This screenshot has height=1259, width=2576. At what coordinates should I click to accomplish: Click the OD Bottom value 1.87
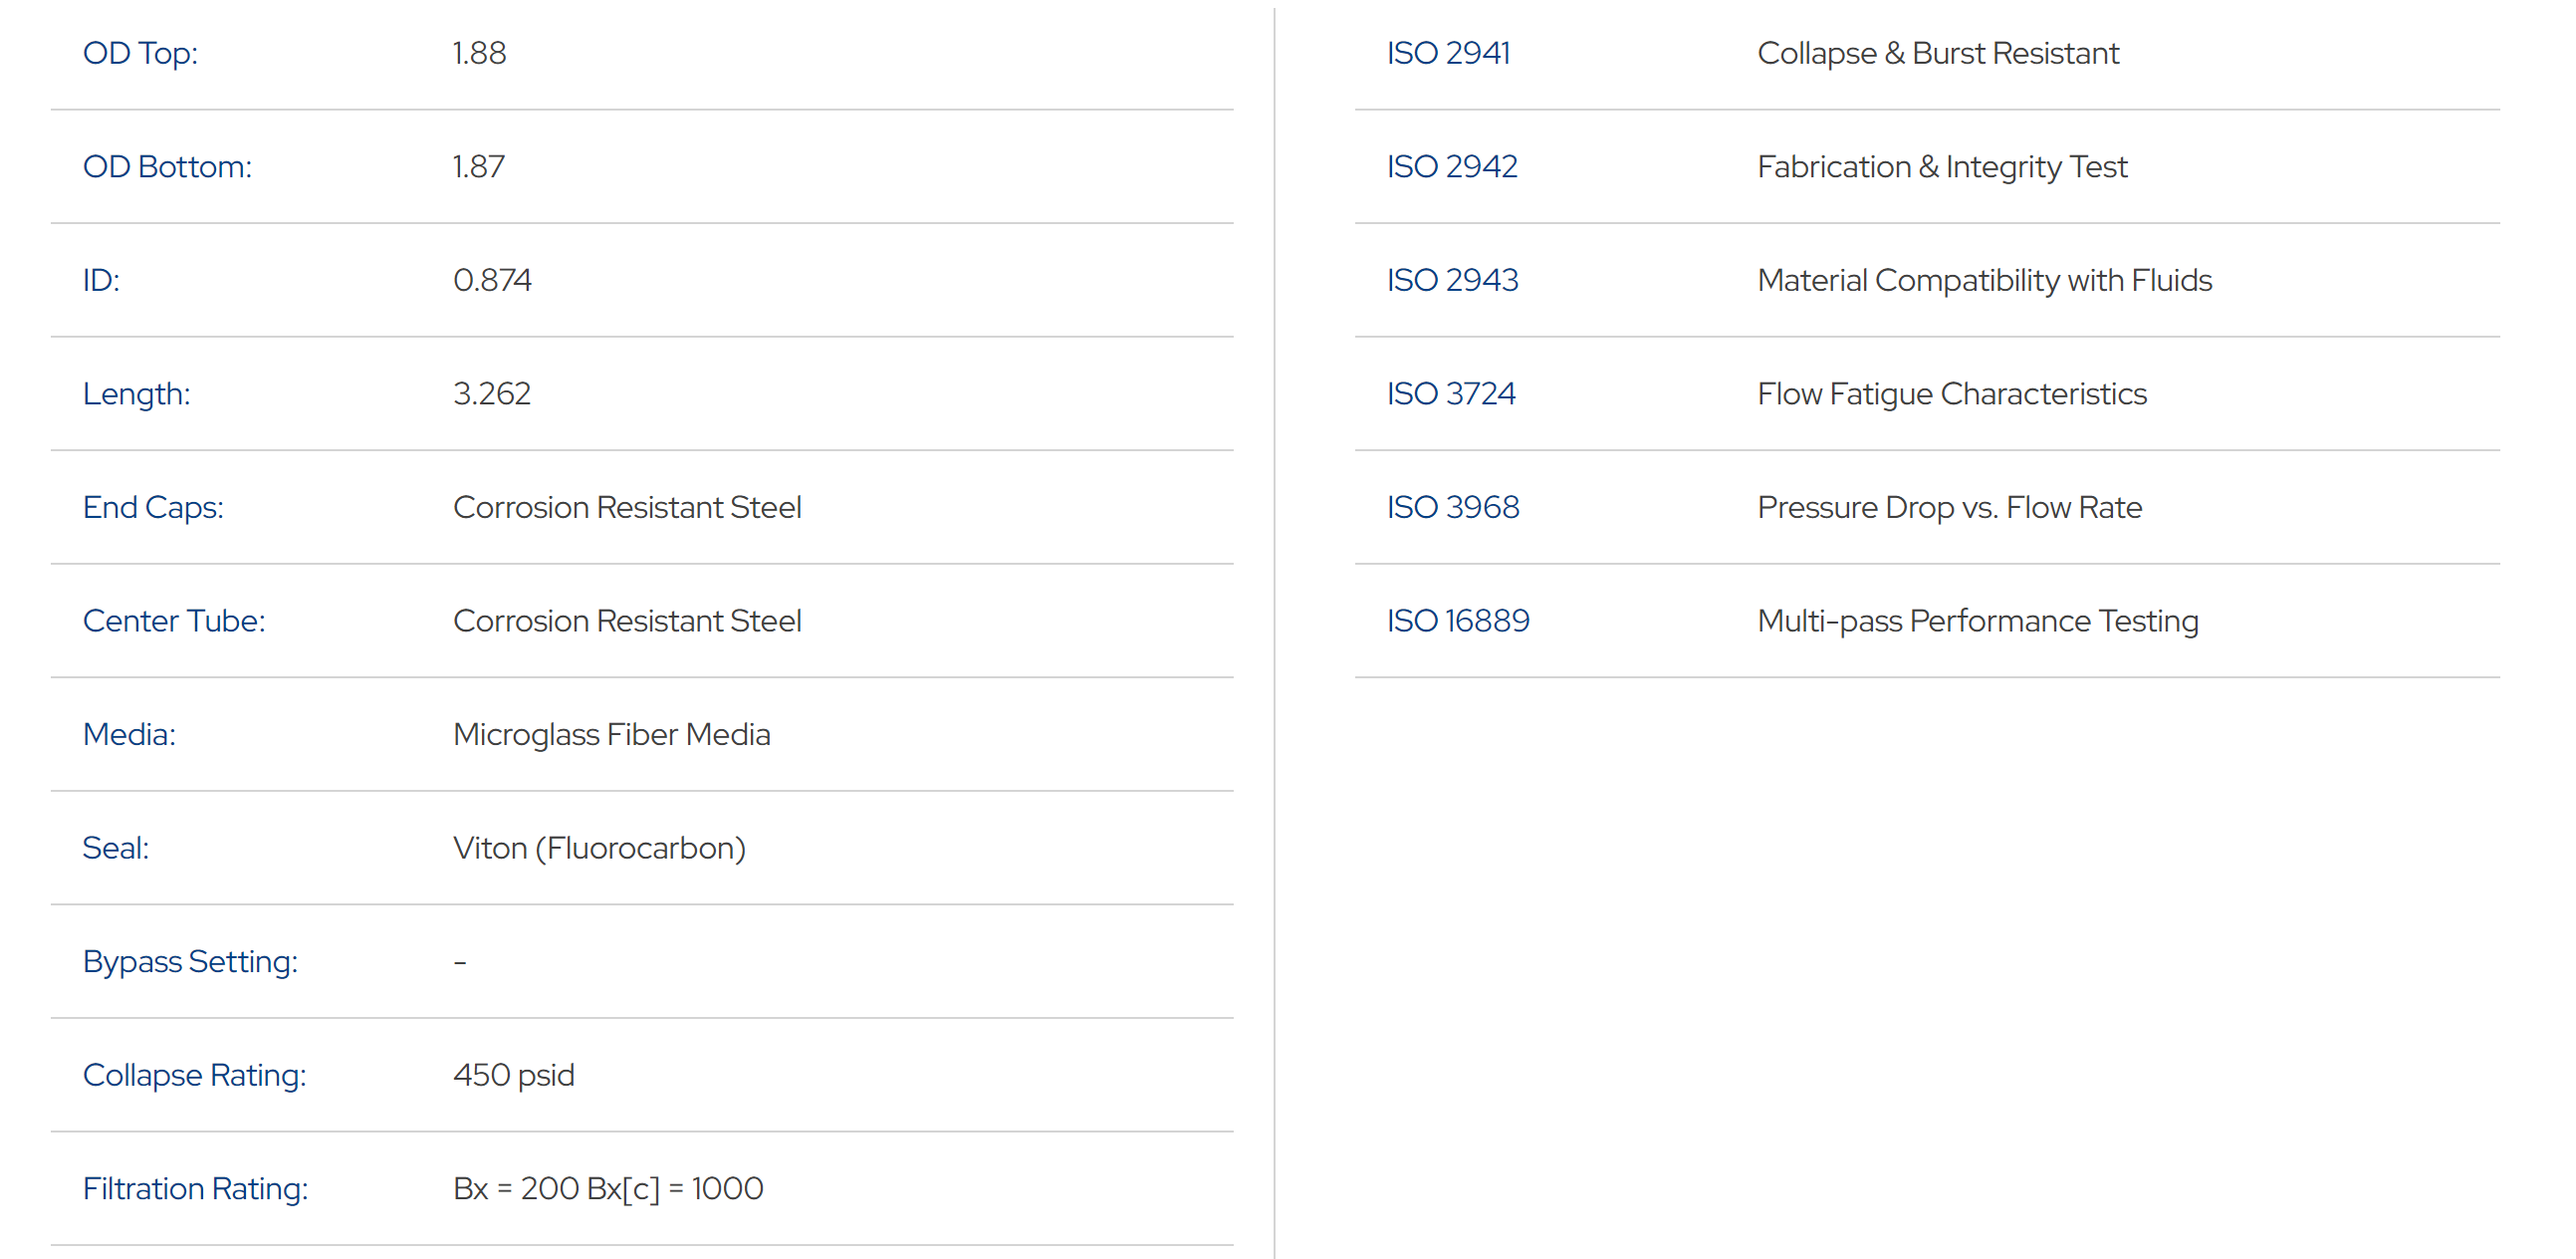(x=478, y=166)
